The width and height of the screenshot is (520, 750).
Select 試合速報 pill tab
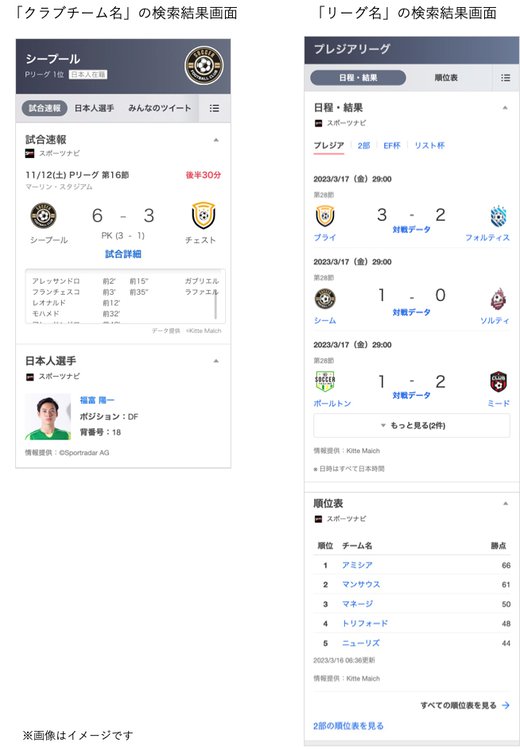pyautogui.click(x=44, y=108)
